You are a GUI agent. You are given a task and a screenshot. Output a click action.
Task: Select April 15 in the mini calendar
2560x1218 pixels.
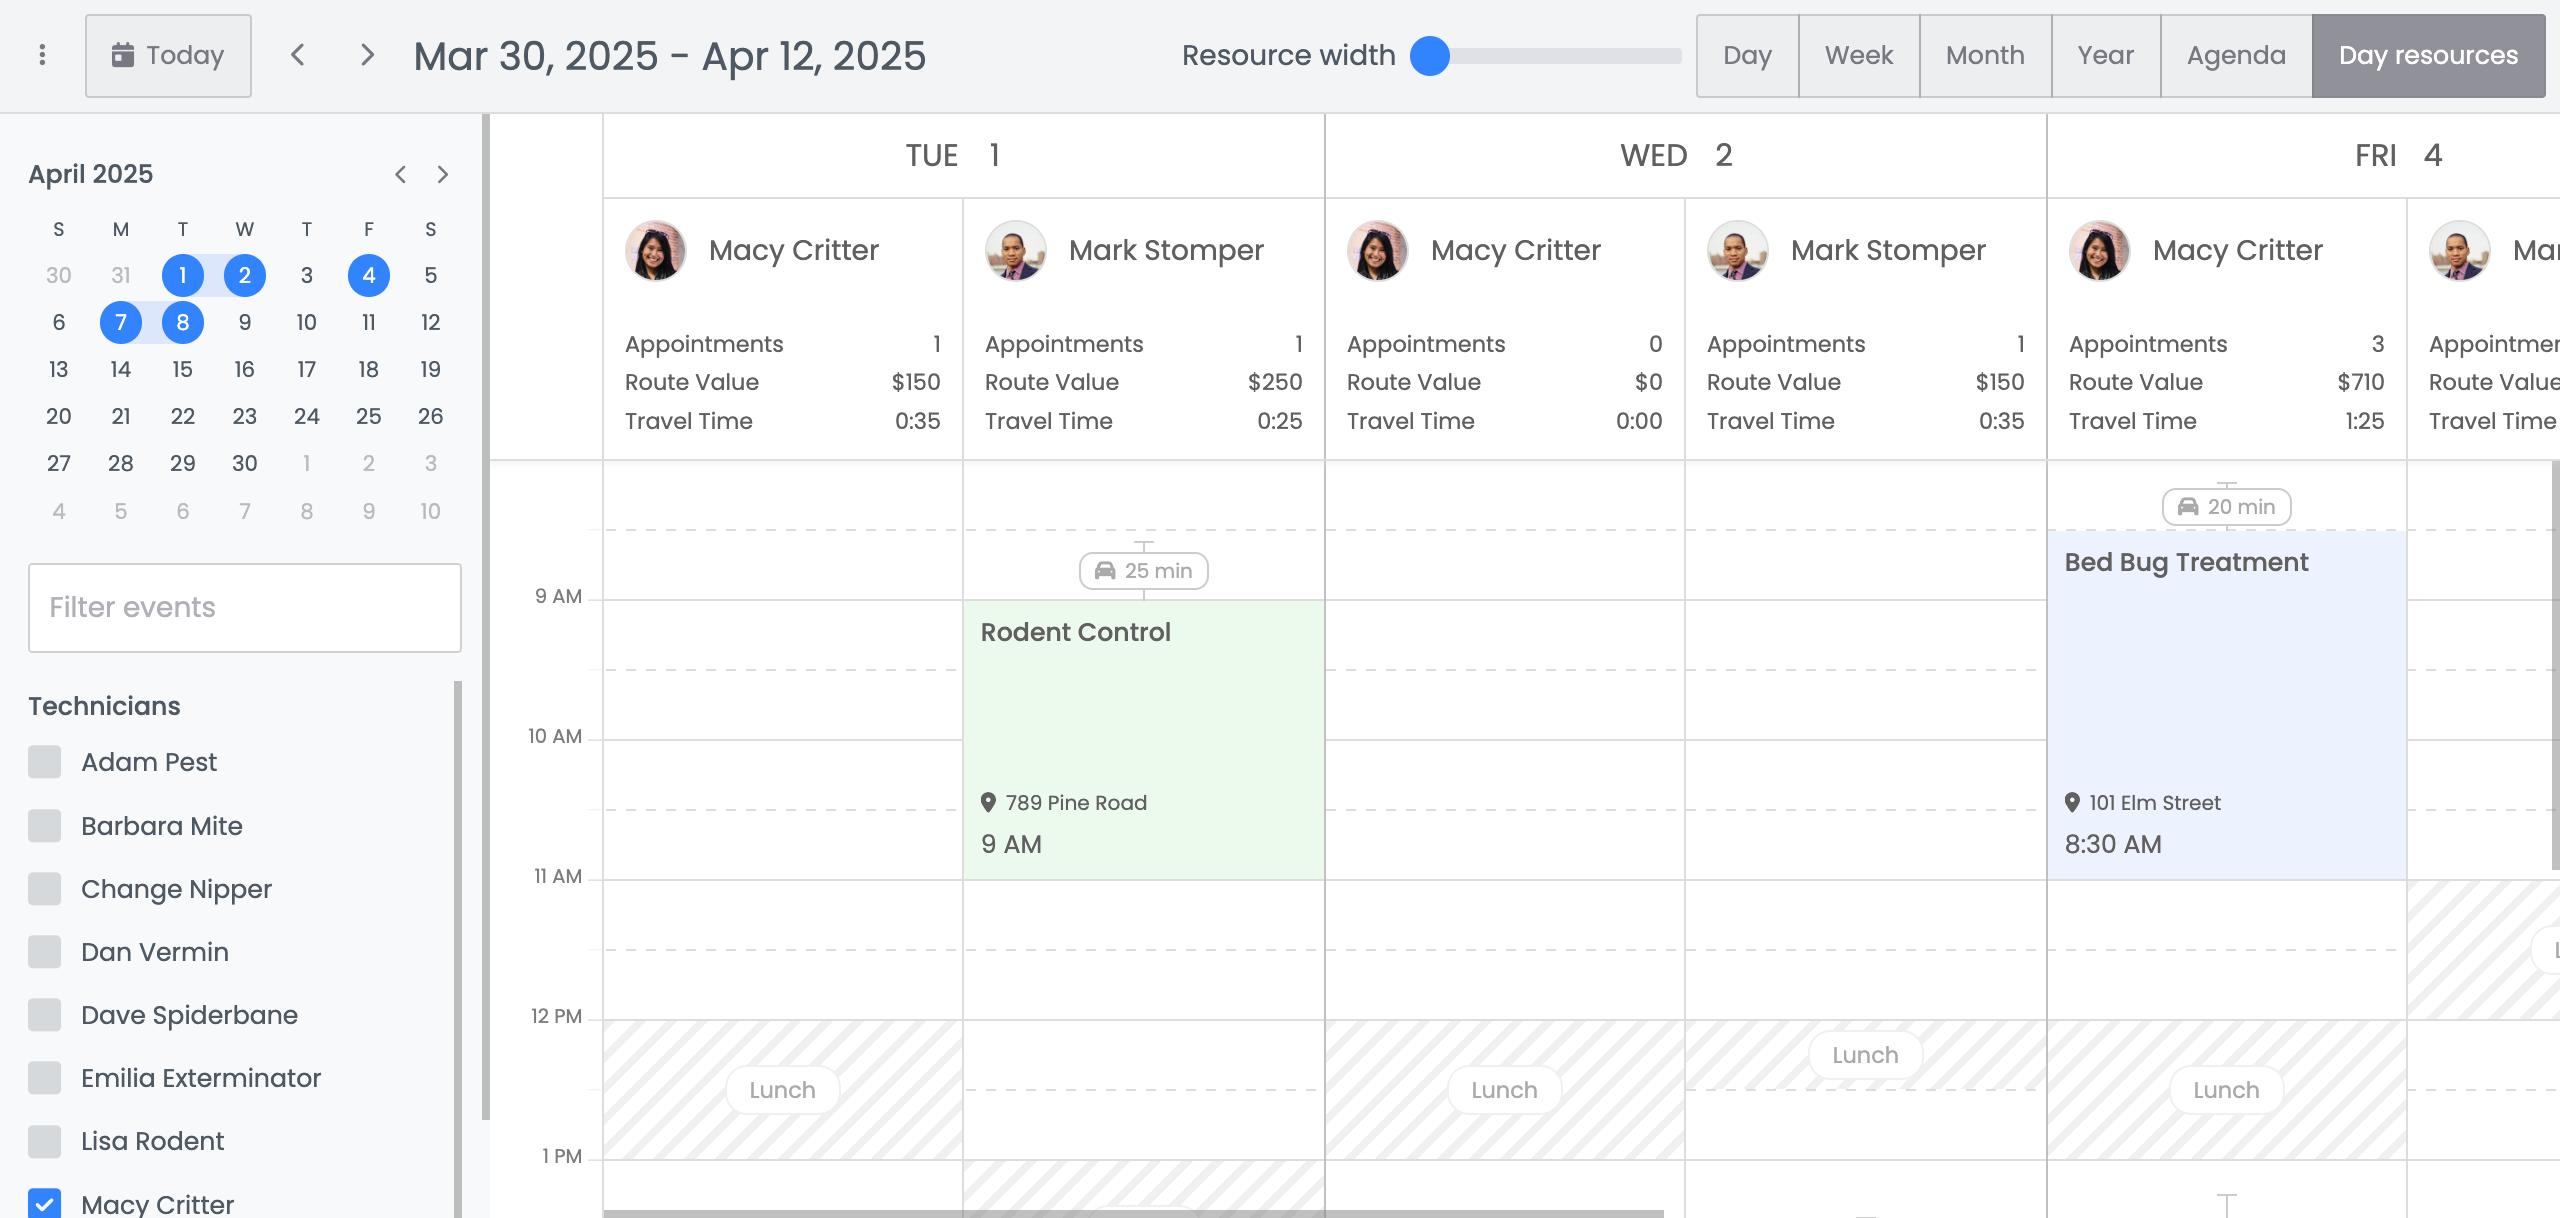(182, 369)
